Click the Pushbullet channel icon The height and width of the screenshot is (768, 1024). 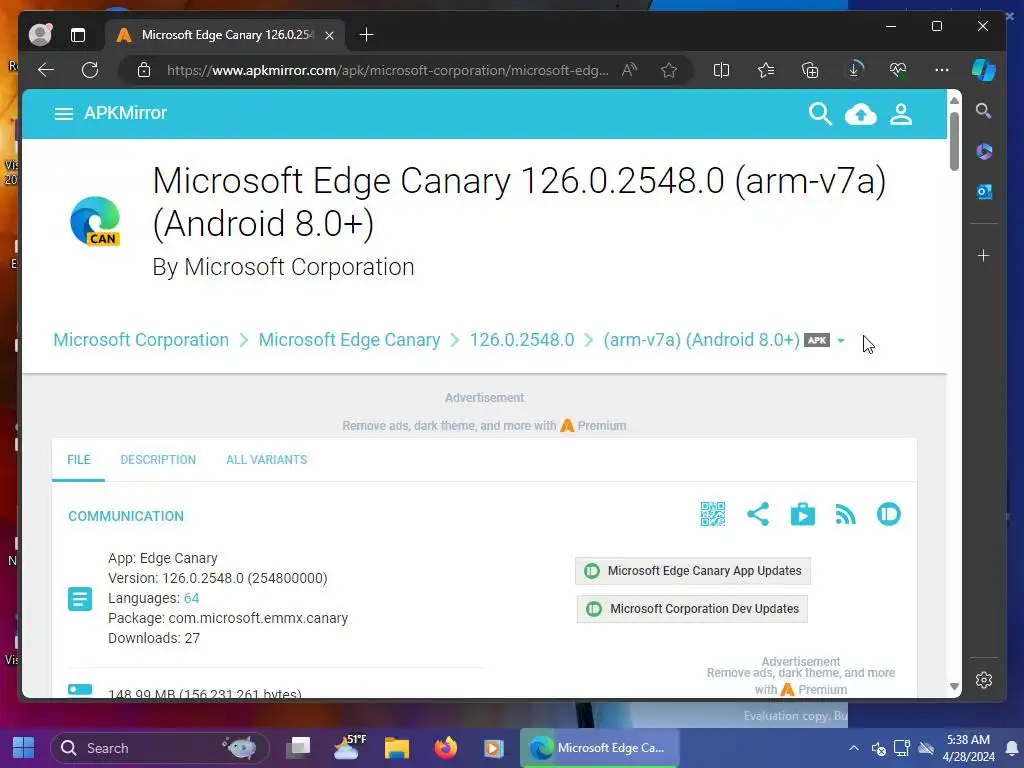(x=889, y=514)
